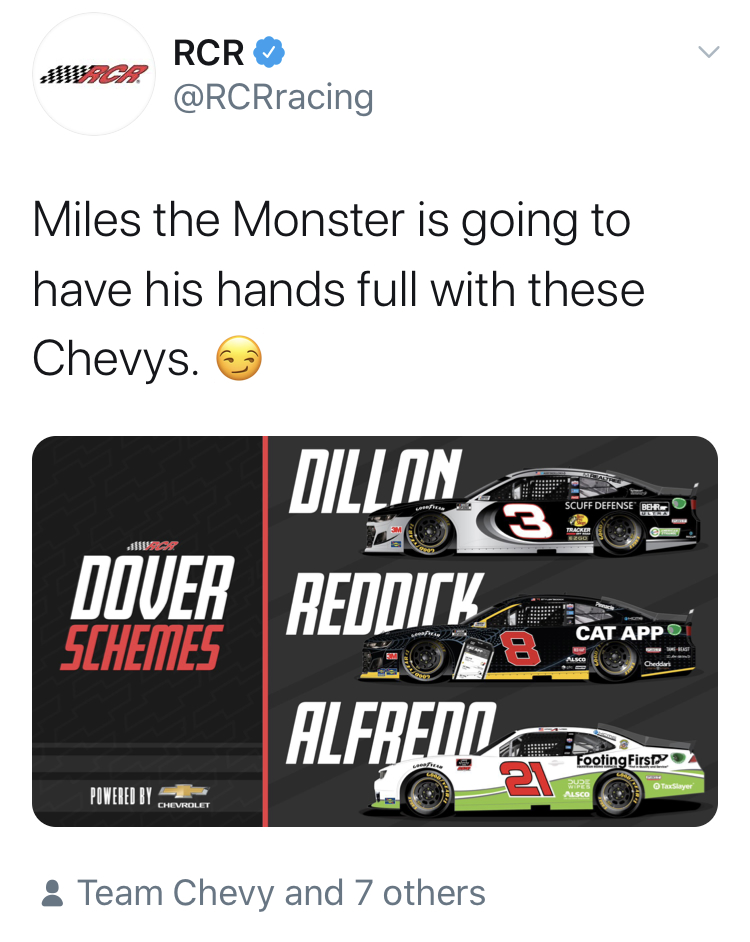The image size is (750, 942).
Task: Open Team Chevy and 7 others
Action: click(x=281, y=893)
